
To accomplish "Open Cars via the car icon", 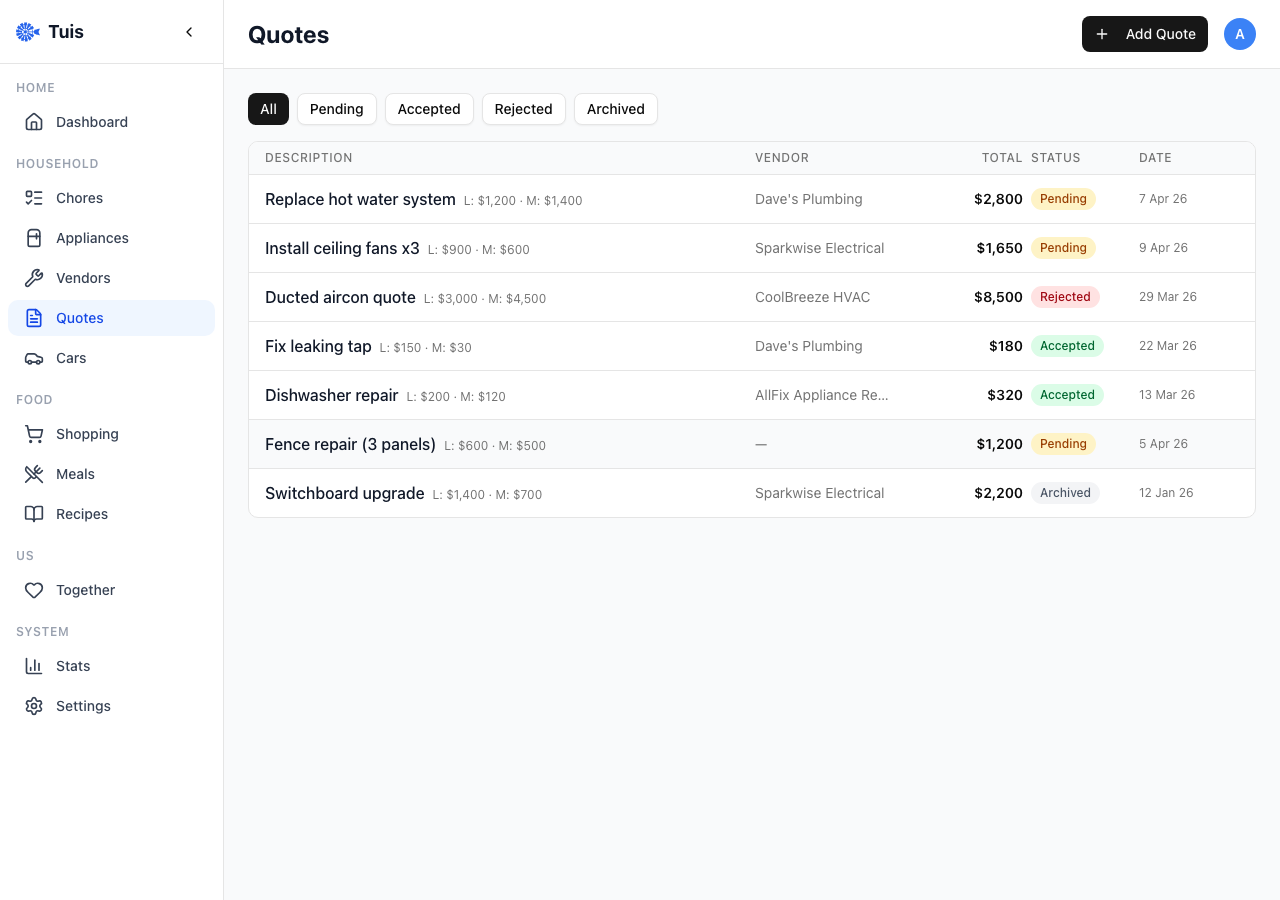I will [x=34, y=357].
